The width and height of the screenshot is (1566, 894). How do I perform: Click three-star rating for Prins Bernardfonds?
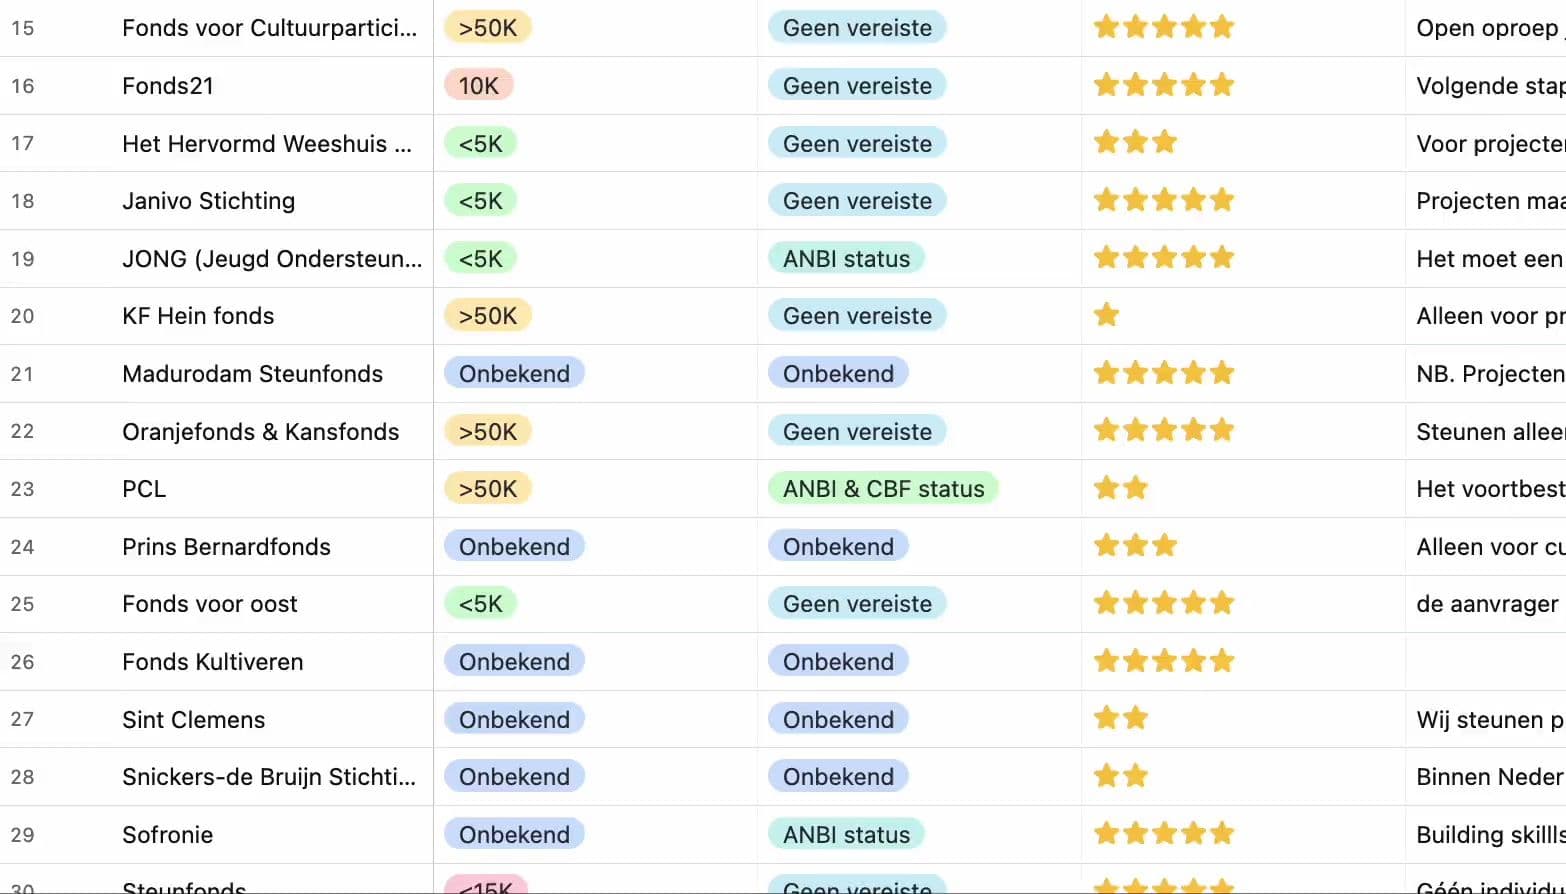[x=1135, y=546]
